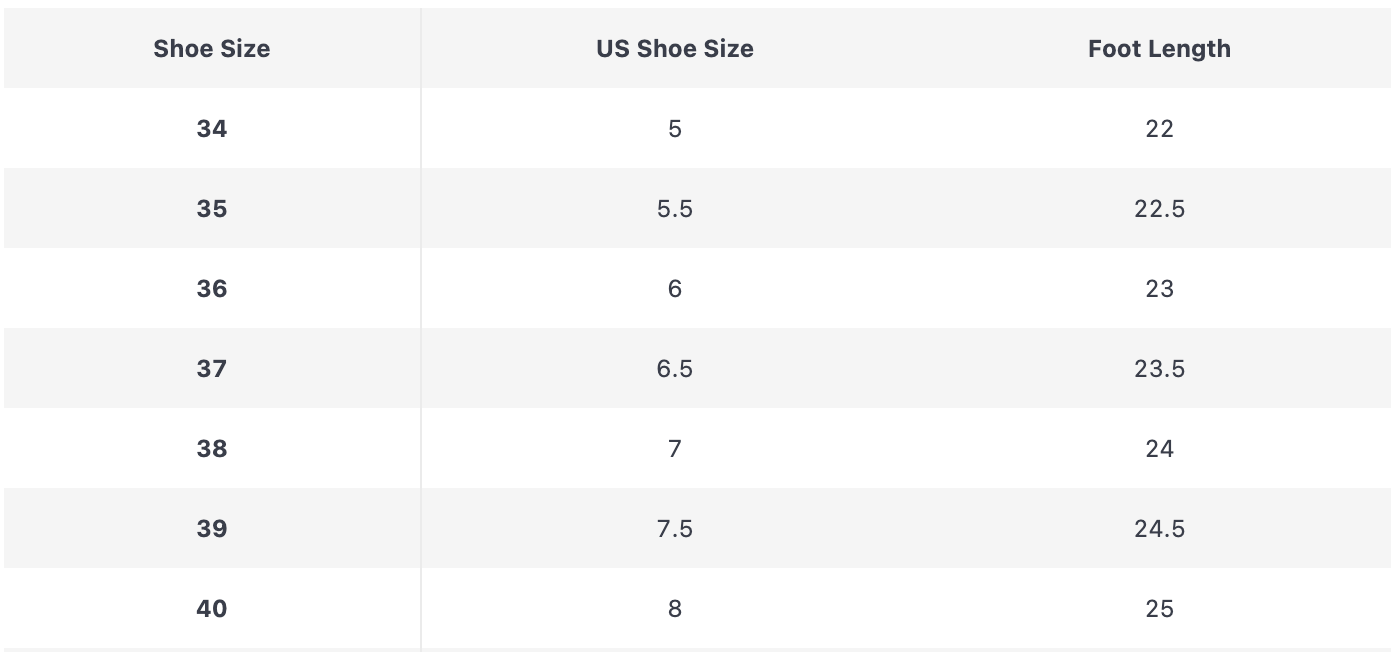Click foot length 22.5 cell

[1159, 208]
